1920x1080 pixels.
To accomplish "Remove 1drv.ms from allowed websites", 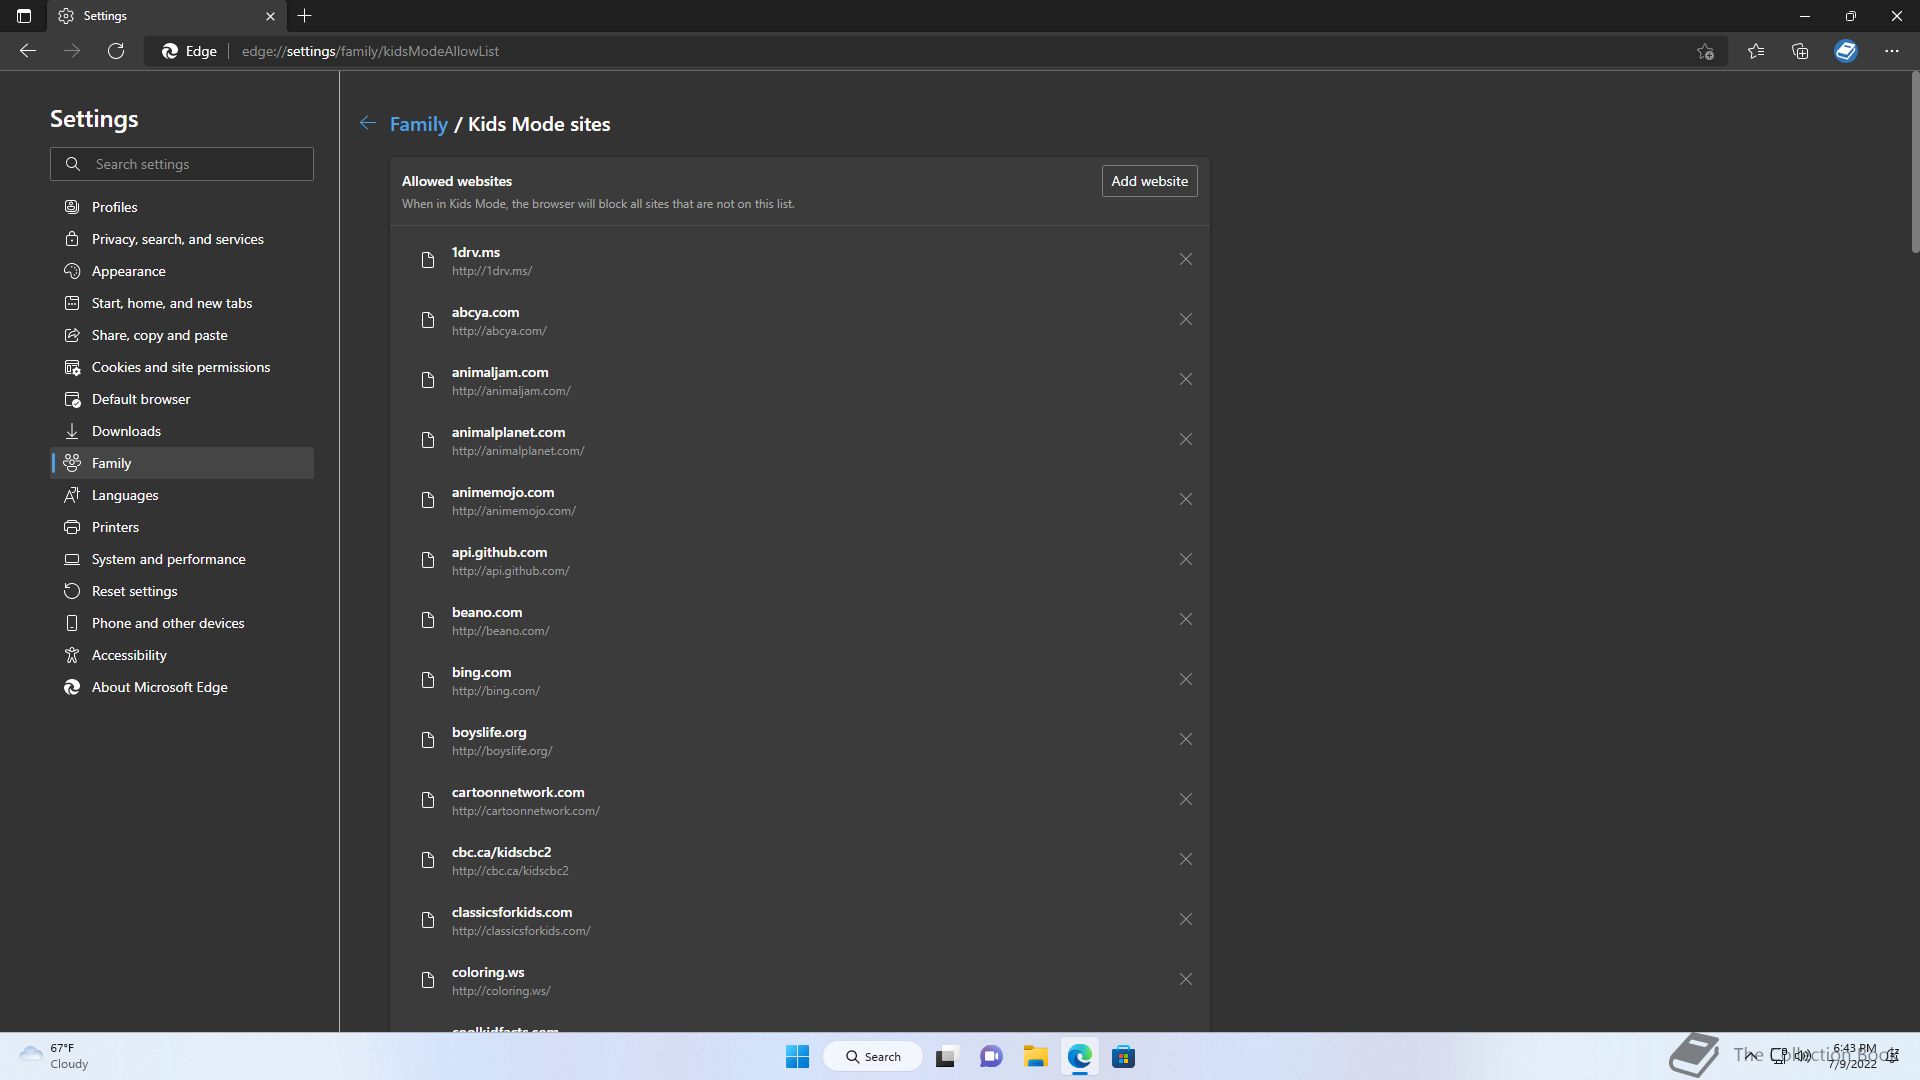I will click(x=1185, y=260).
